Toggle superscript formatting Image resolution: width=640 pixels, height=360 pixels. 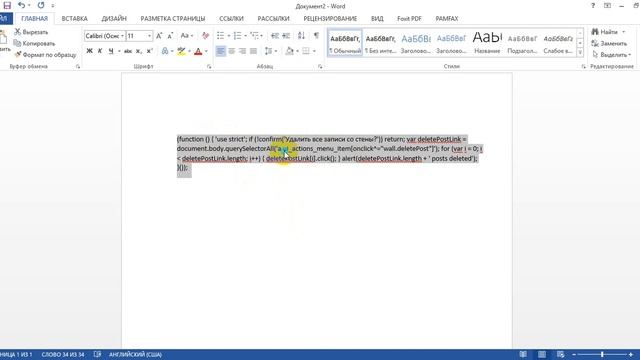click(x=149, y=51)
